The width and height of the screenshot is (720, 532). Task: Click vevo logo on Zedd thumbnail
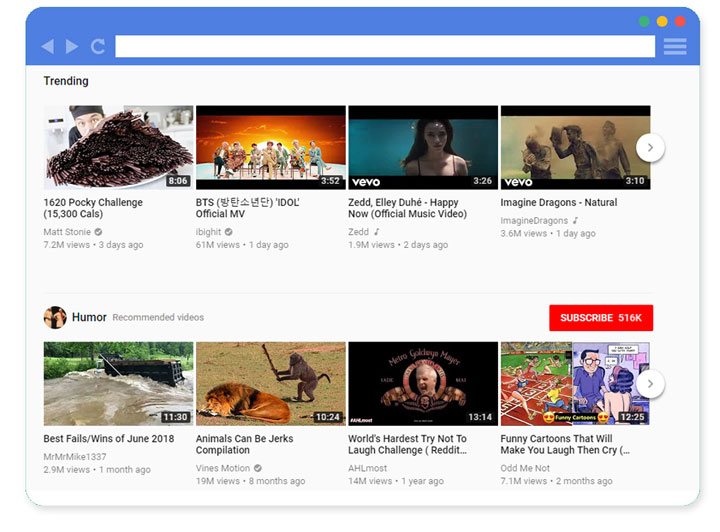366,182
